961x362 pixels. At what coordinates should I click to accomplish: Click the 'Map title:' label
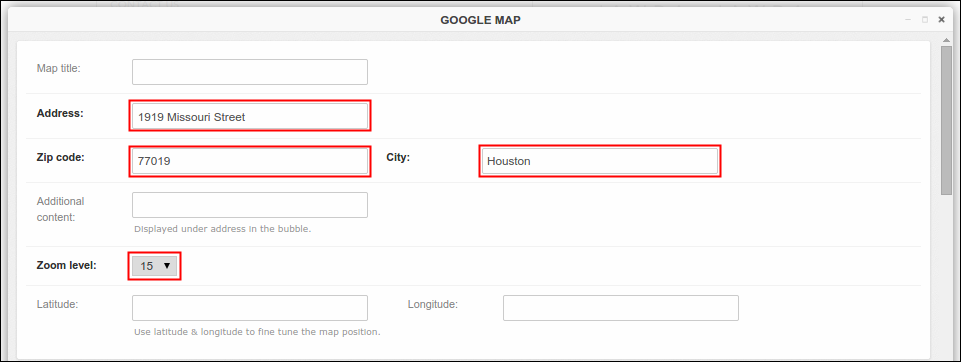pos(59,68)
